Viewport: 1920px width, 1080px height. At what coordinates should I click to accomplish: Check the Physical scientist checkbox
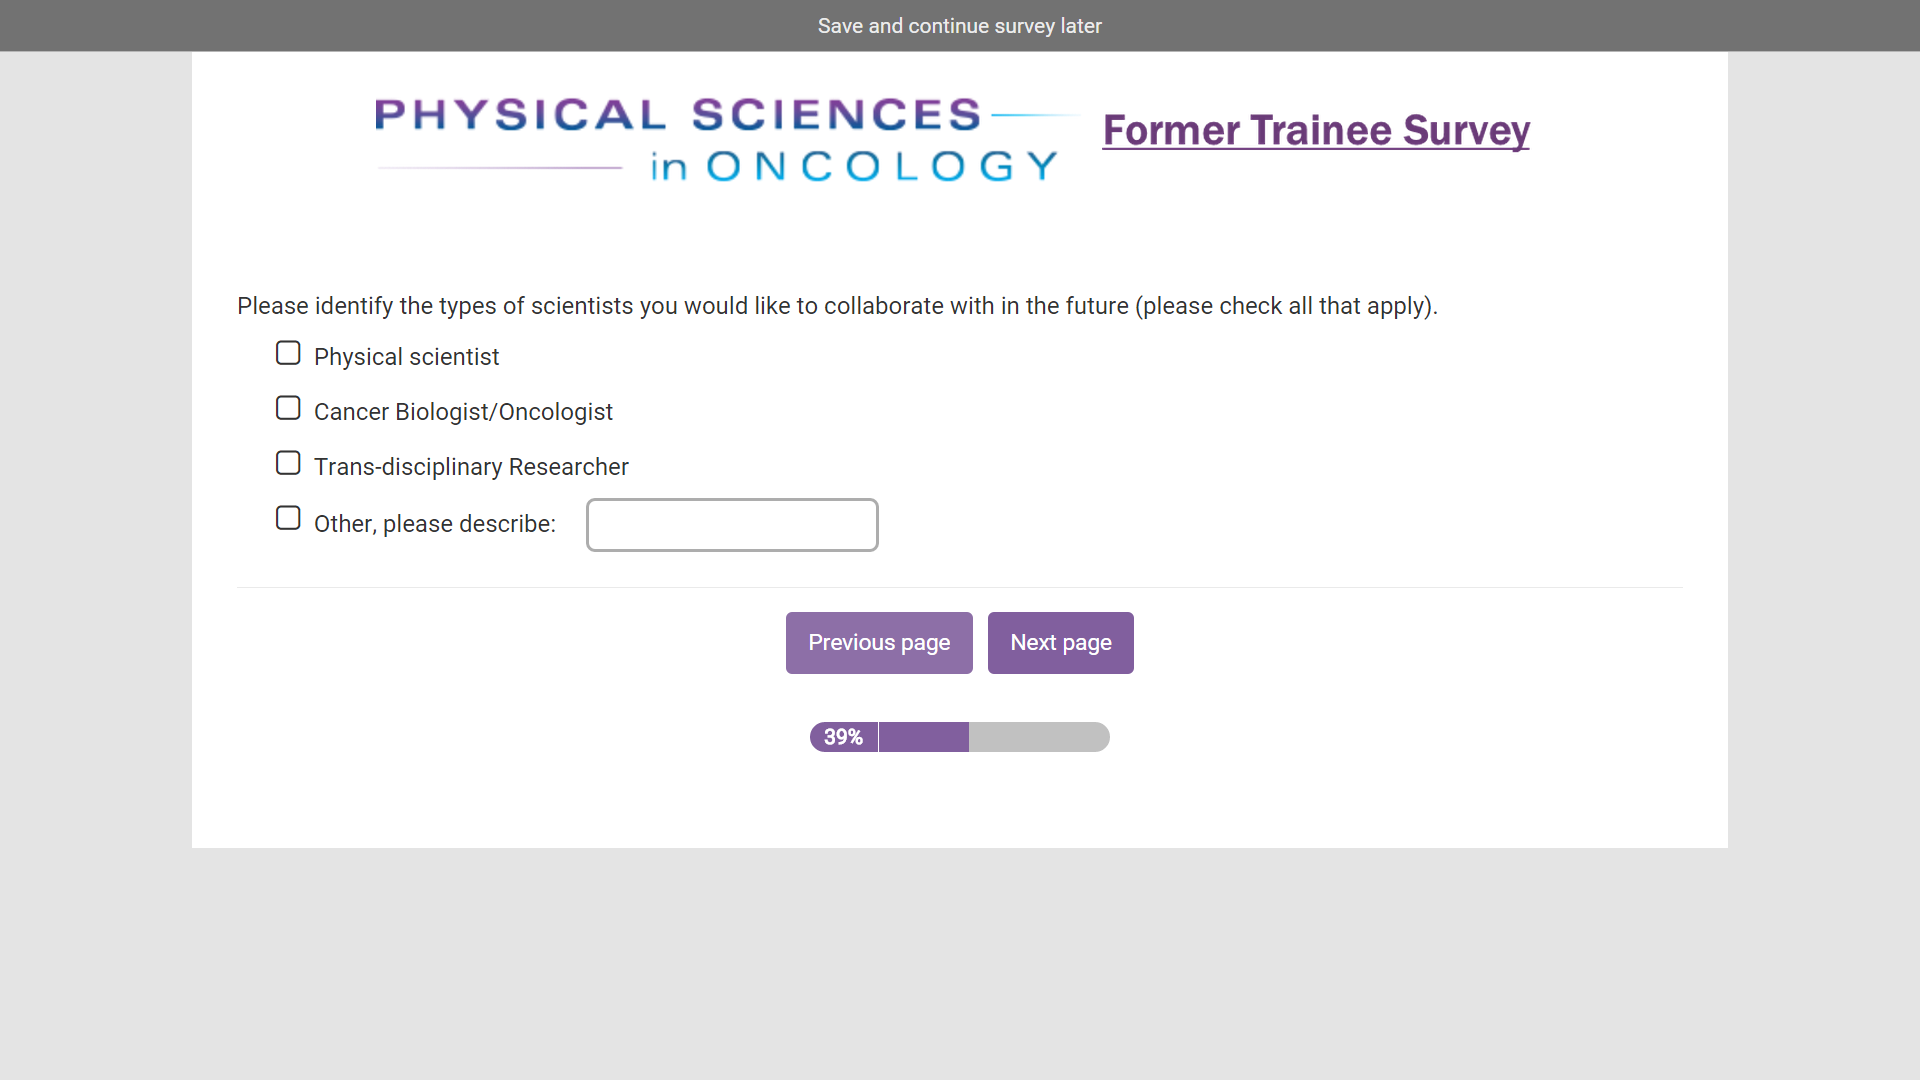pos(288,353)
